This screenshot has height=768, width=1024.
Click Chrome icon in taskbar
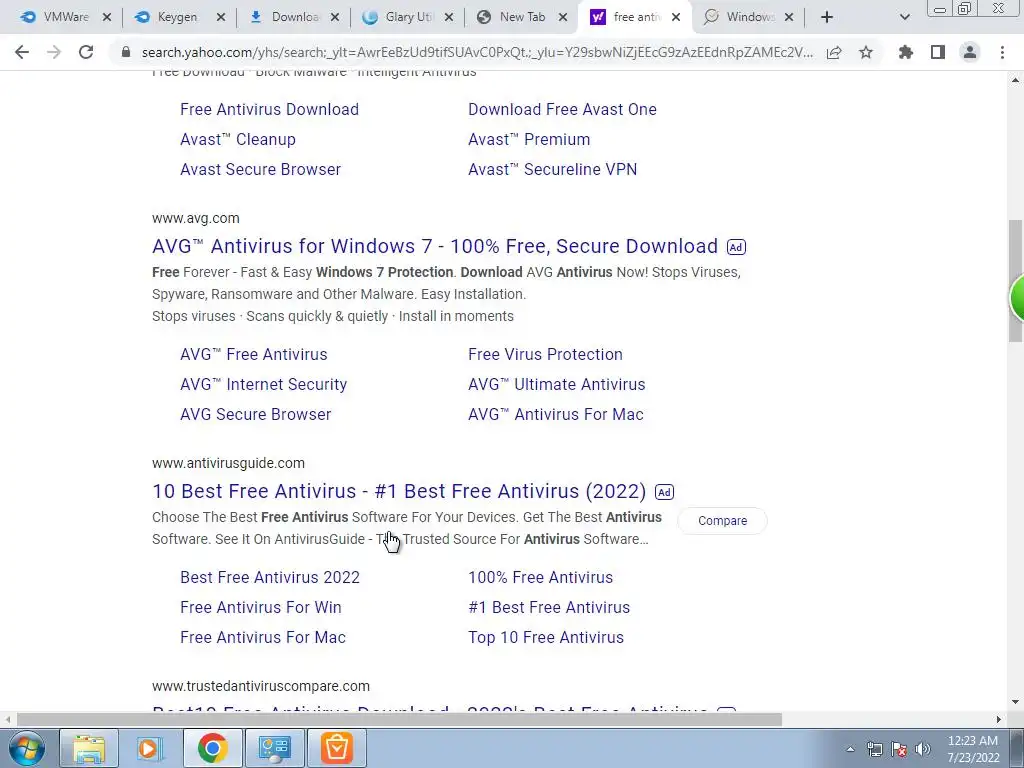tap(213, 748)
